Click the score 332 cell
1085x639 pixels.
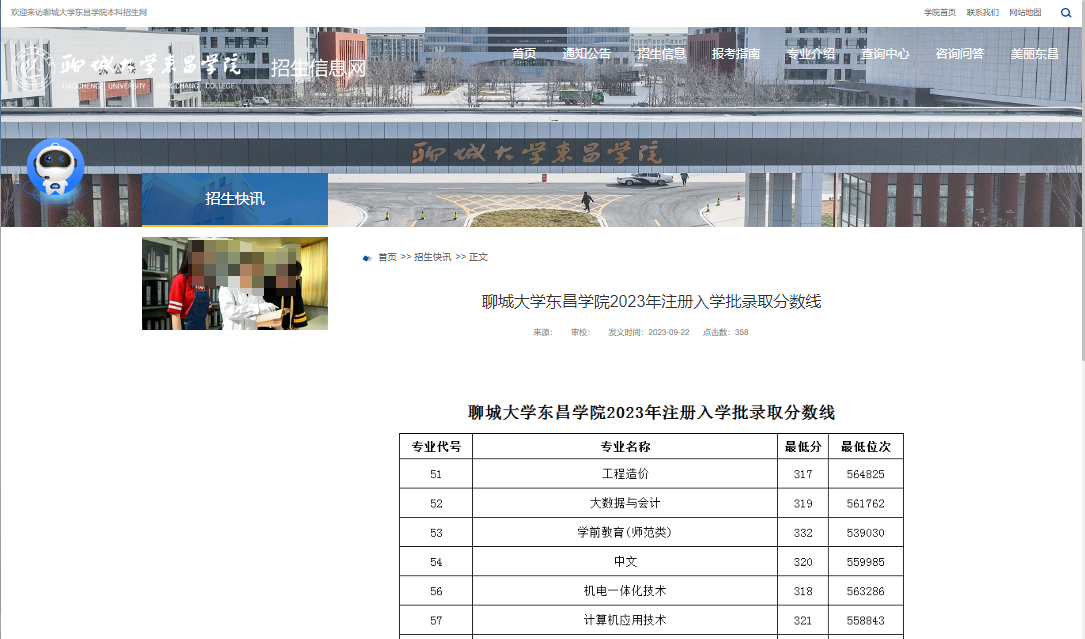tap(803, 532)
